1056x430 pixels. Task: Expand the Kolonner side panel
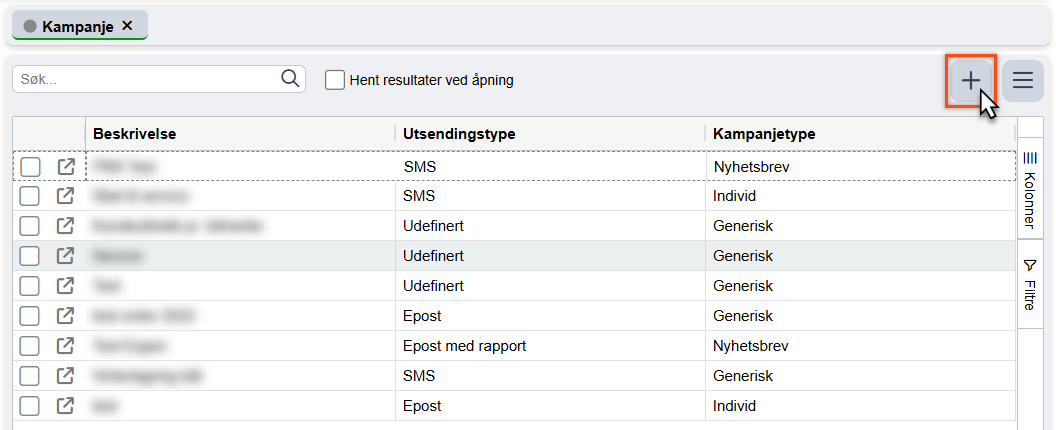pyautogui.click(x=1030, y=191)
